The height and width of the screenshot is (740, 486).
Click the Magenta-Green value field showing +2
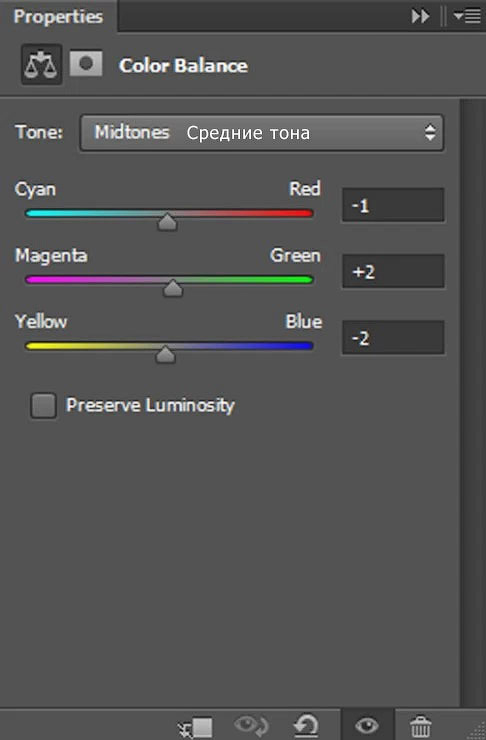coord(393,271)
